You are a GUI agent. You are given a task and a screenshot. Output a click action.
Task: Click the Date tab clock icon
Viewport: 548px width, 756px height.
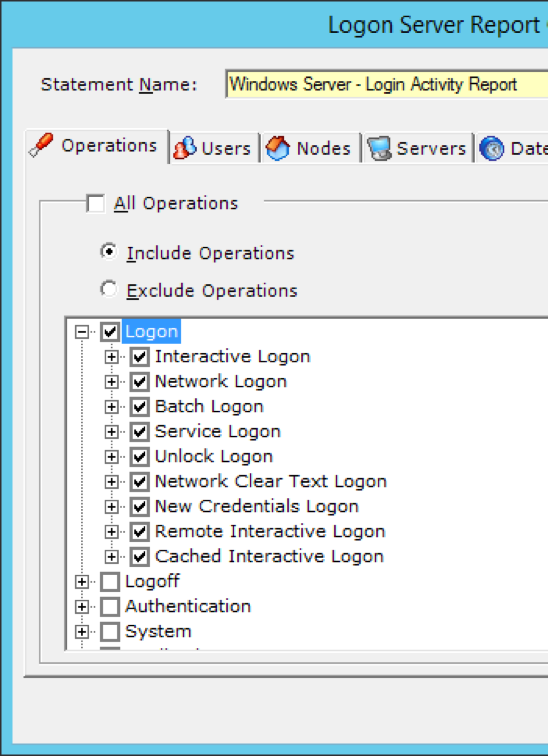coord(492,148)
